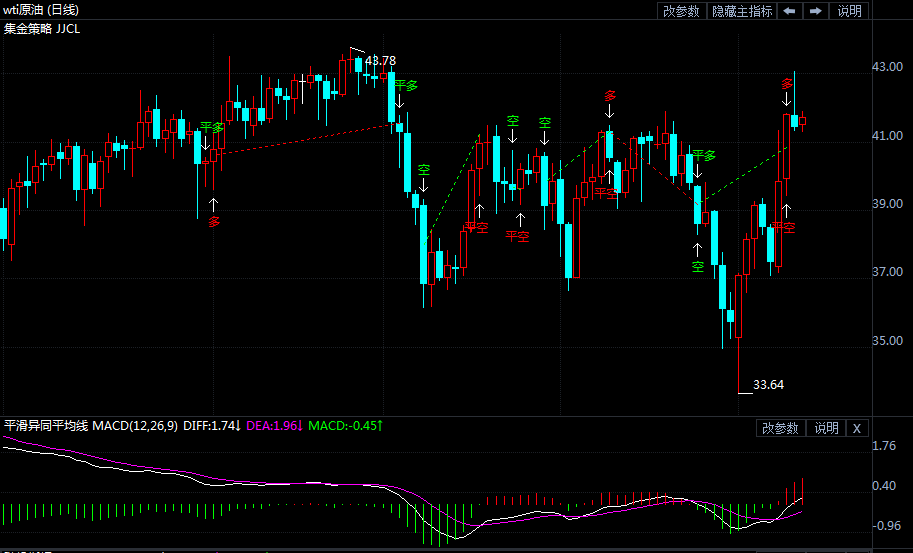Select the magenta DEA:1.96 value label
Screen dimensions: 913x553
click(x=274, y=426)
